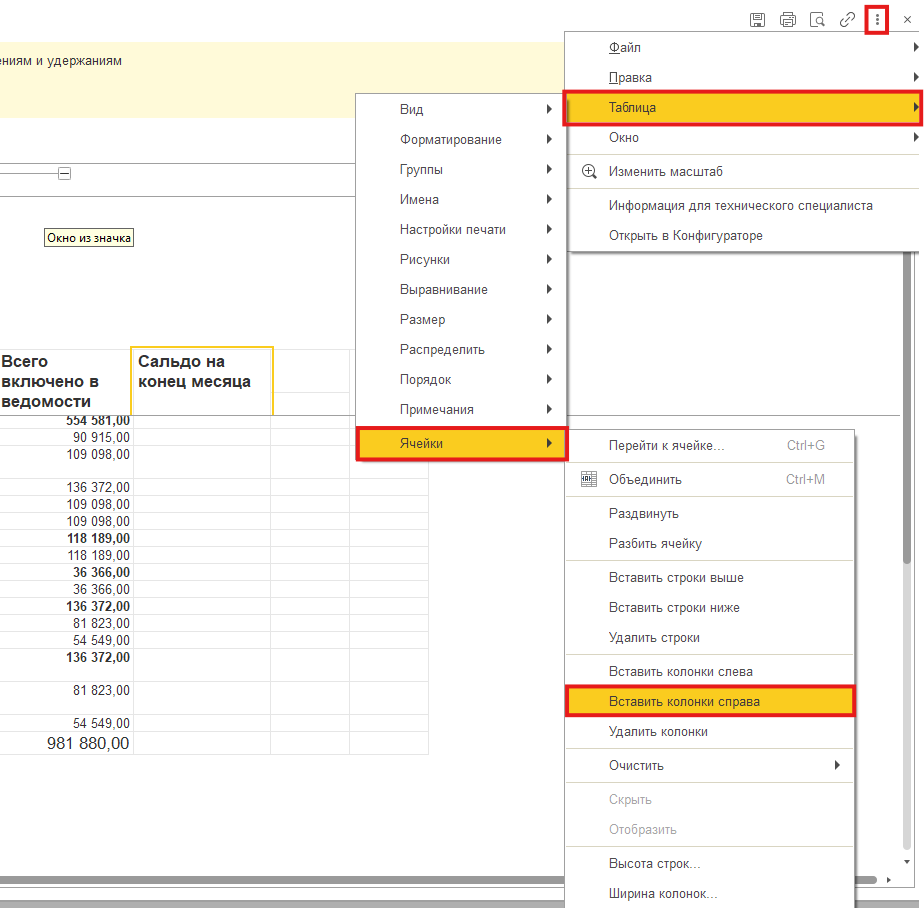The width and height of the screenshot is (924, 908).
Task: Select Открыть в Конфигураторе
Action: point(744,236)
